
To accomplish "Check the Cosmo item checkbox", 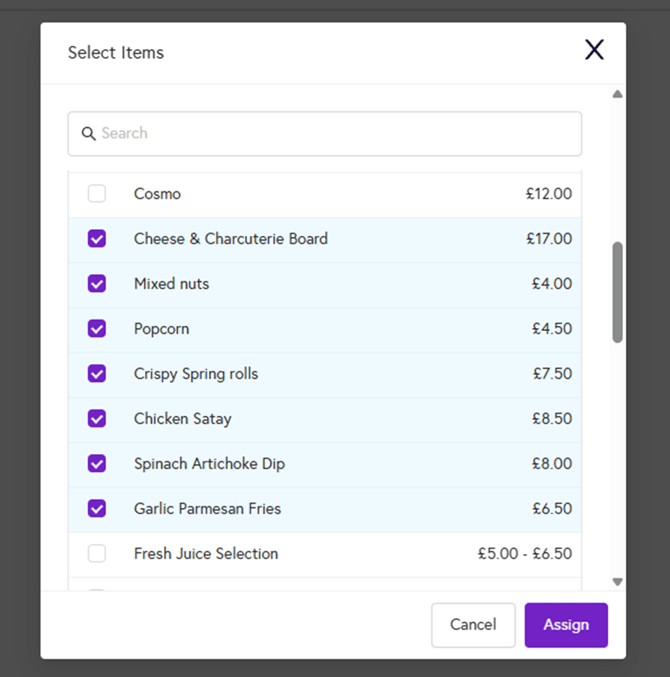I will click(97, 193).
